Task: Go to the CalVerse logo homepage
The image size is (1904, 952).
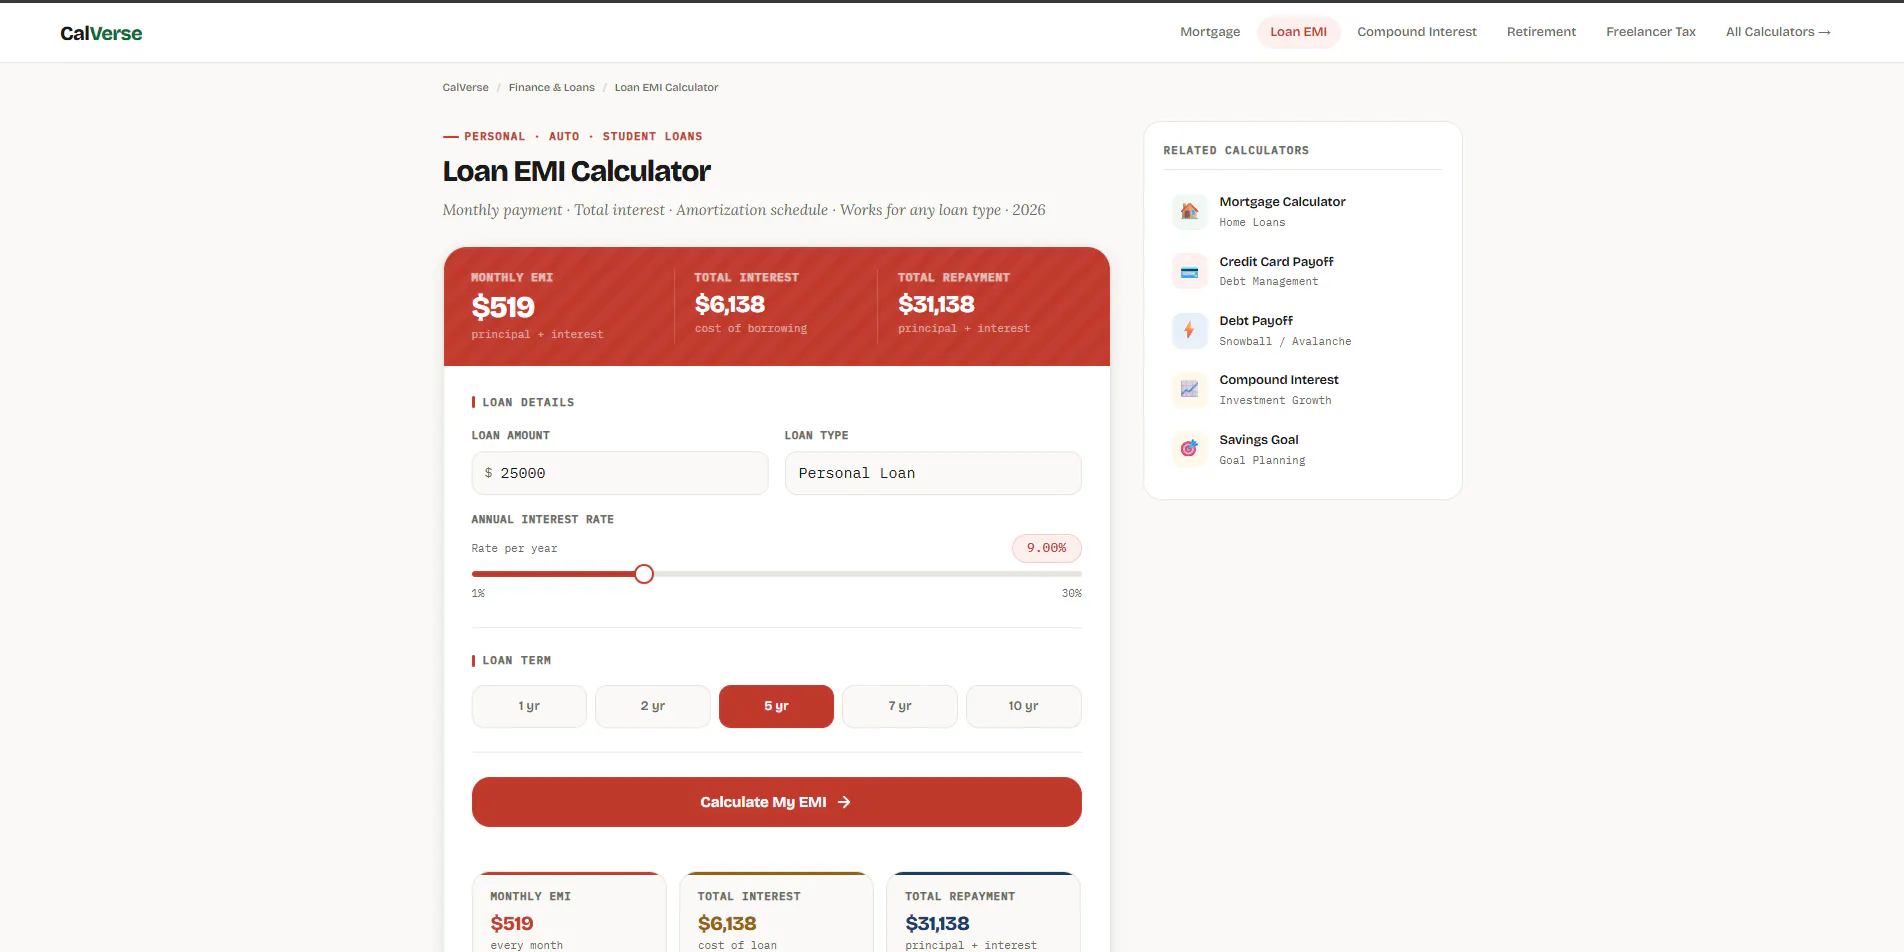Action: (101, 33)
